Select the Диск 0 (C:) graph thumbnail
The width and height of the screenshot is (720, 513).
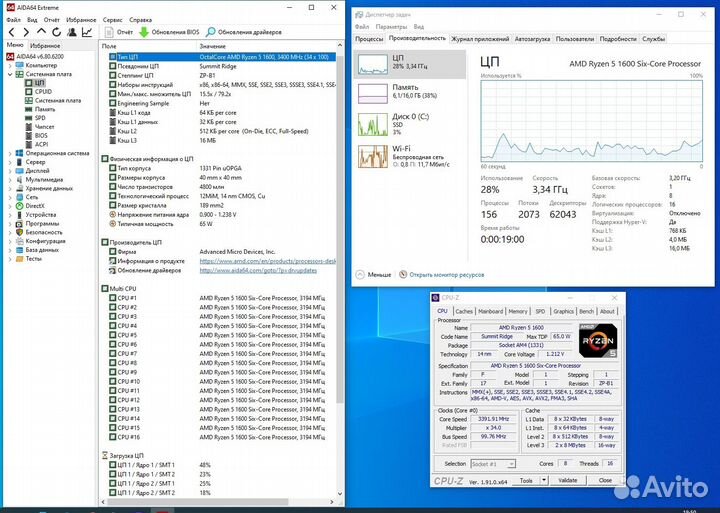pyautogui.click(x=372, y=124)
